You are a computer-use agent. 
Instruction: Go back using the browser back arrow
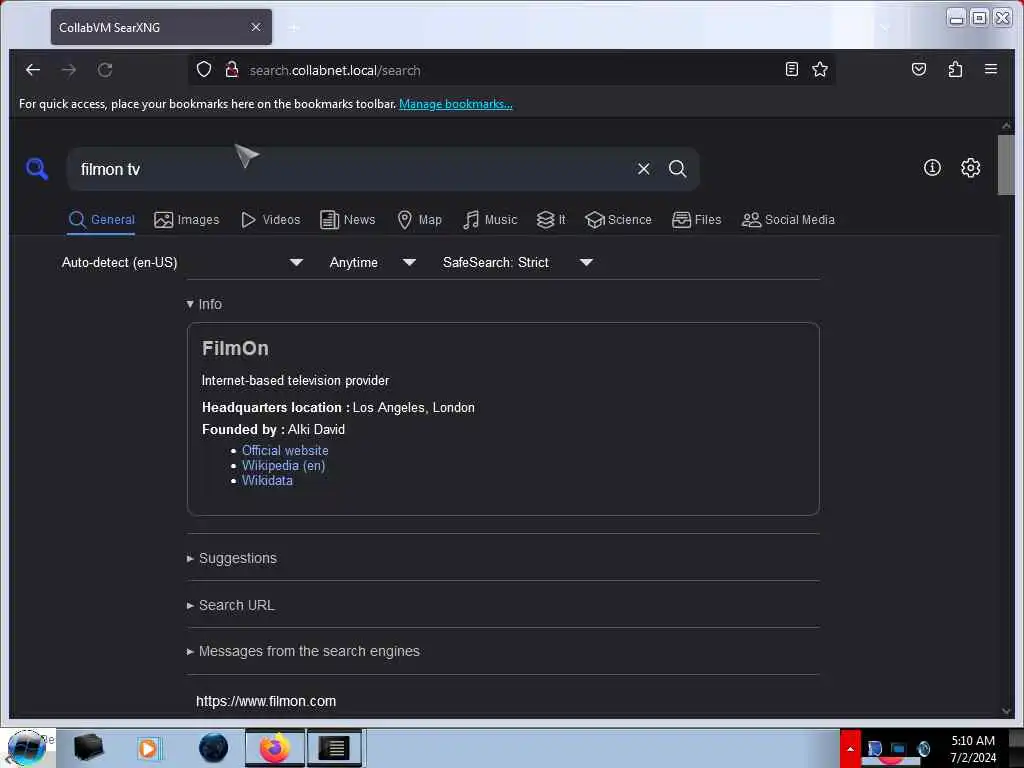(x=33, y=70)
